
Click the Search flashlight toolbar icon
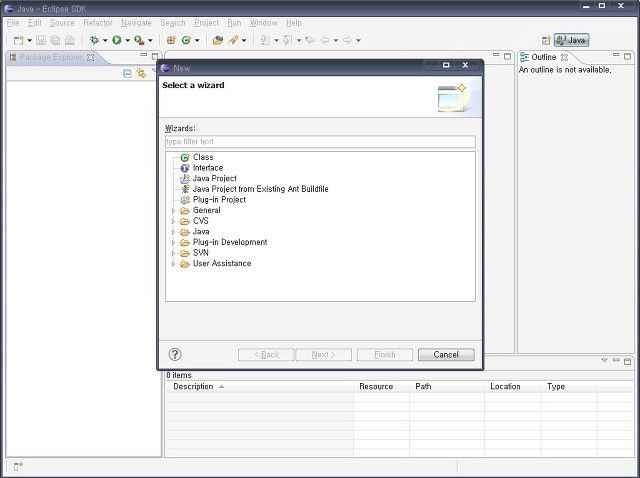(233, 40)
